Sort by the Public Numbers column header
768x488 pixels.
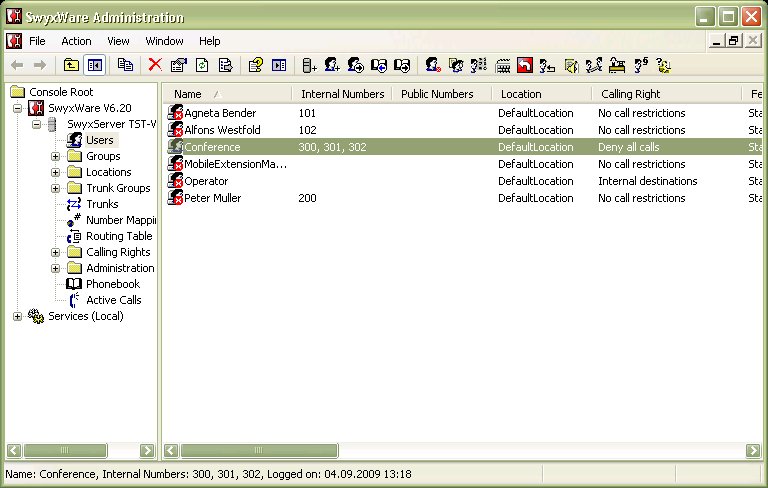(x=442, y=94)
